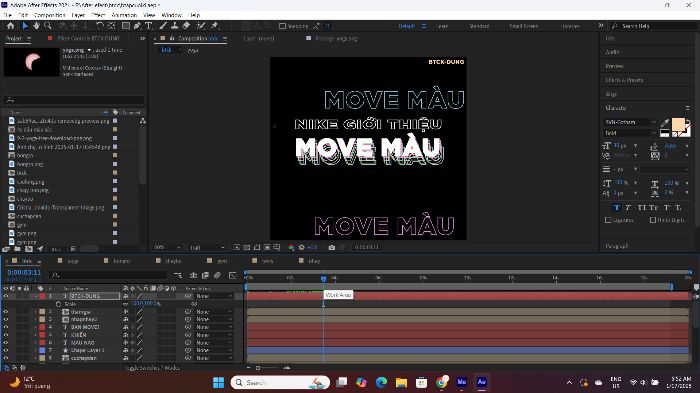700x393 pixels.
Task: Open parent dropdown for BTCK-DUNG layer
Action: 214,296
